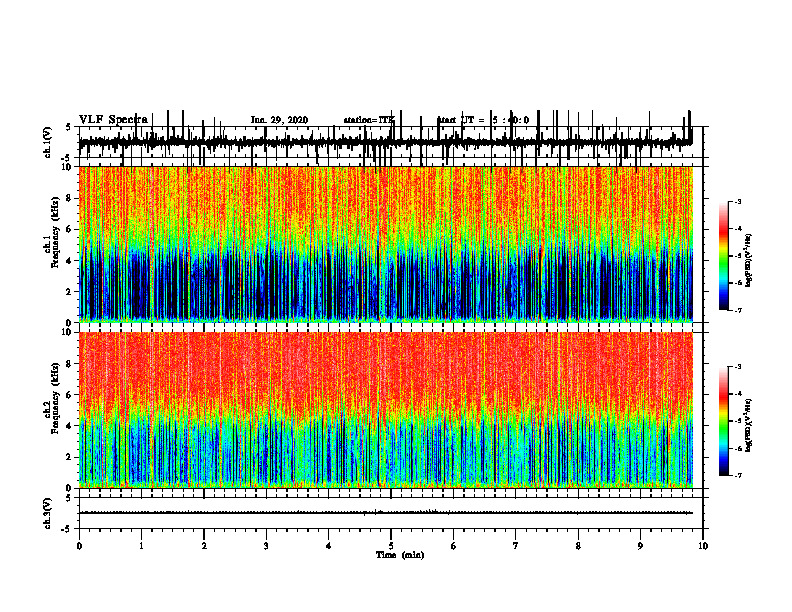Click the "4" kHz tick on ch.1 frequency axis
The width and height of the screenshot is (792, 612).
[69, 261]
